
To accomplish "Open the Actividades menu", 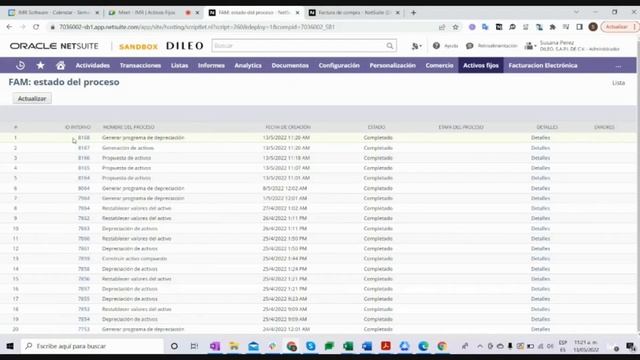I will pos(92,65).
